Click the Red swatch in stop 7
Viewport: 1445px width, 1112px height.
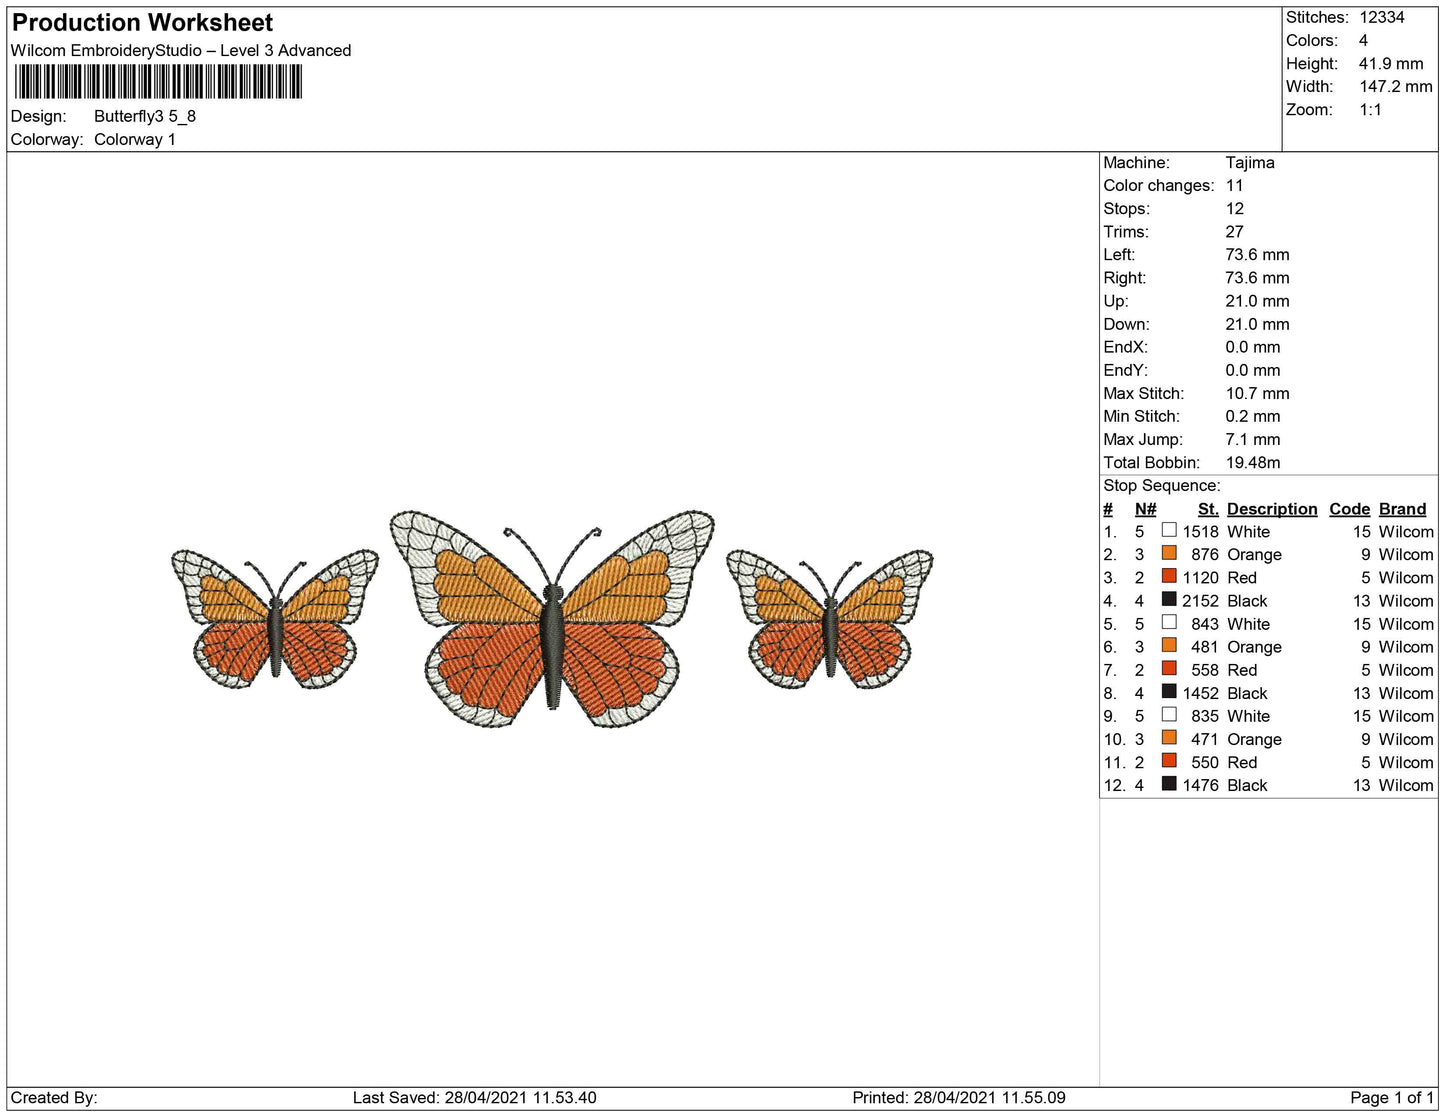[1168, 669]
